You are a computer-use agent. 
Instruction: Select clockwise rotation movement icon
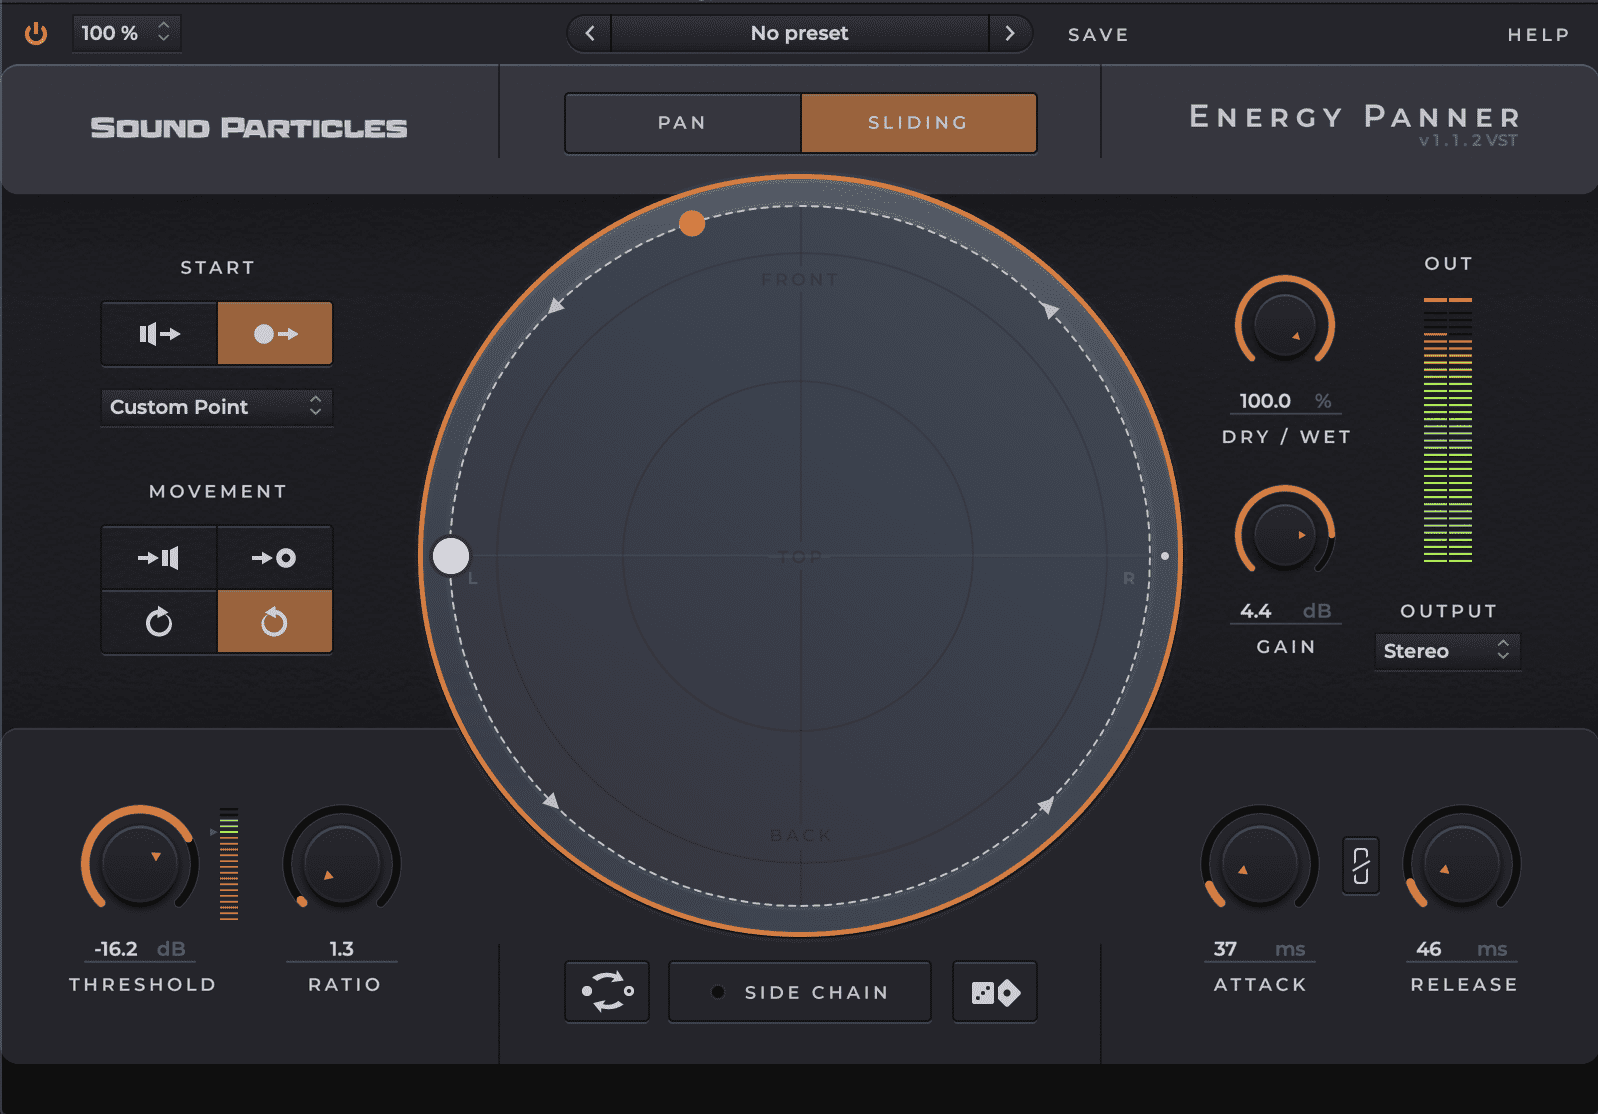pos(159,622)
